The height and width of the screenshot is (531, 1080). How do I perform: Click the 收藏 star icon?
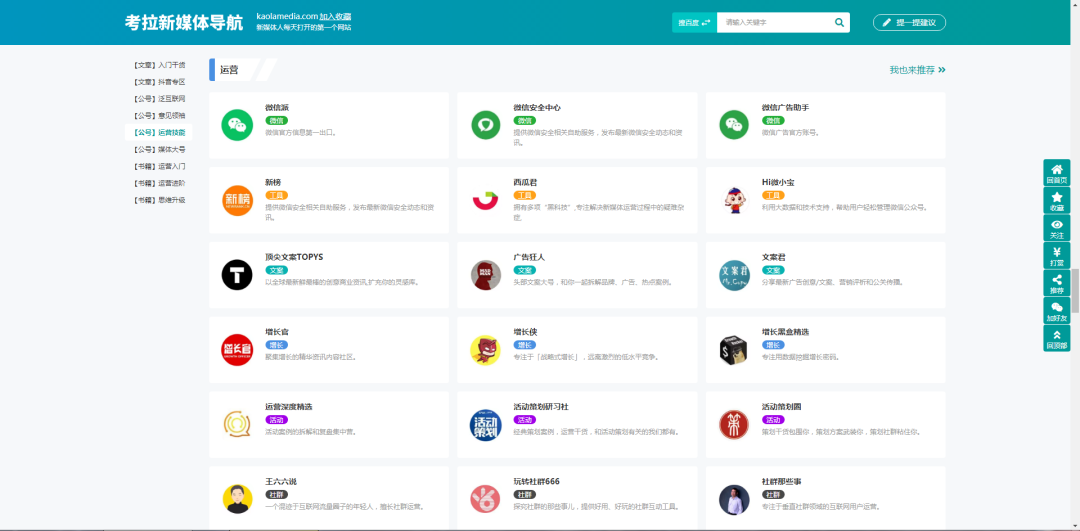[x=1056, y=200]
